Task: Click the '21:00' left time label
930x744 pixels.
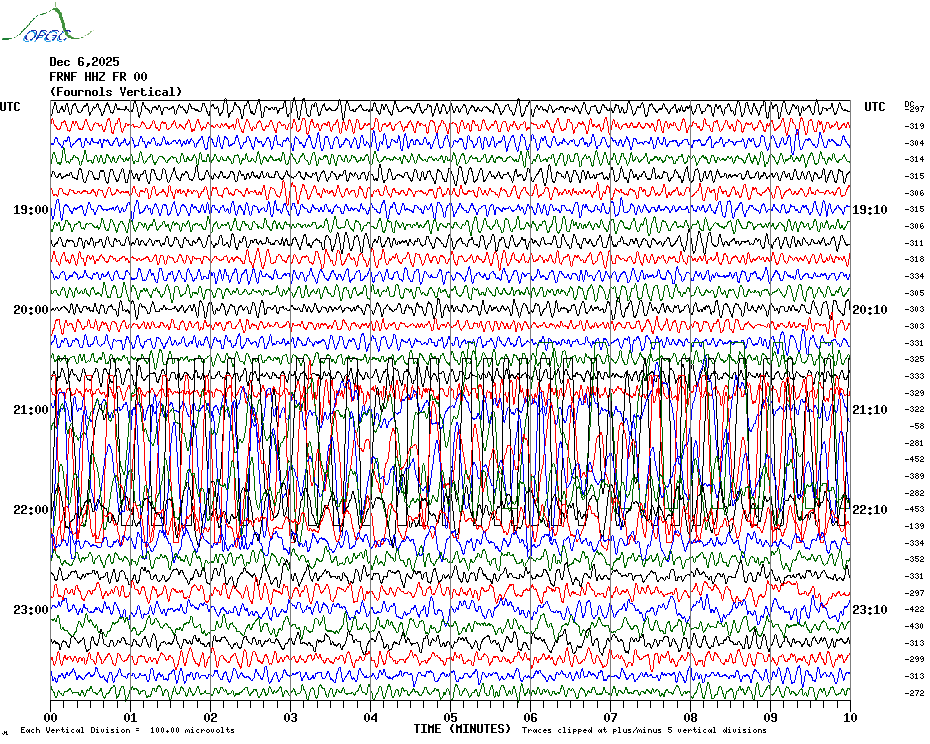Action: 31,410
